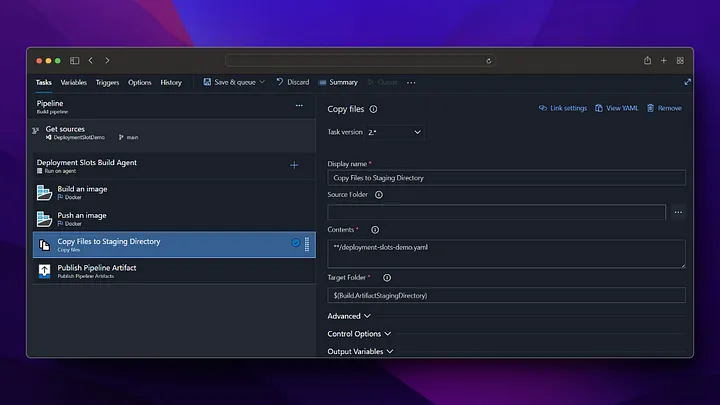Open Link settings
The image size is (720, 405).
point(563,108)
